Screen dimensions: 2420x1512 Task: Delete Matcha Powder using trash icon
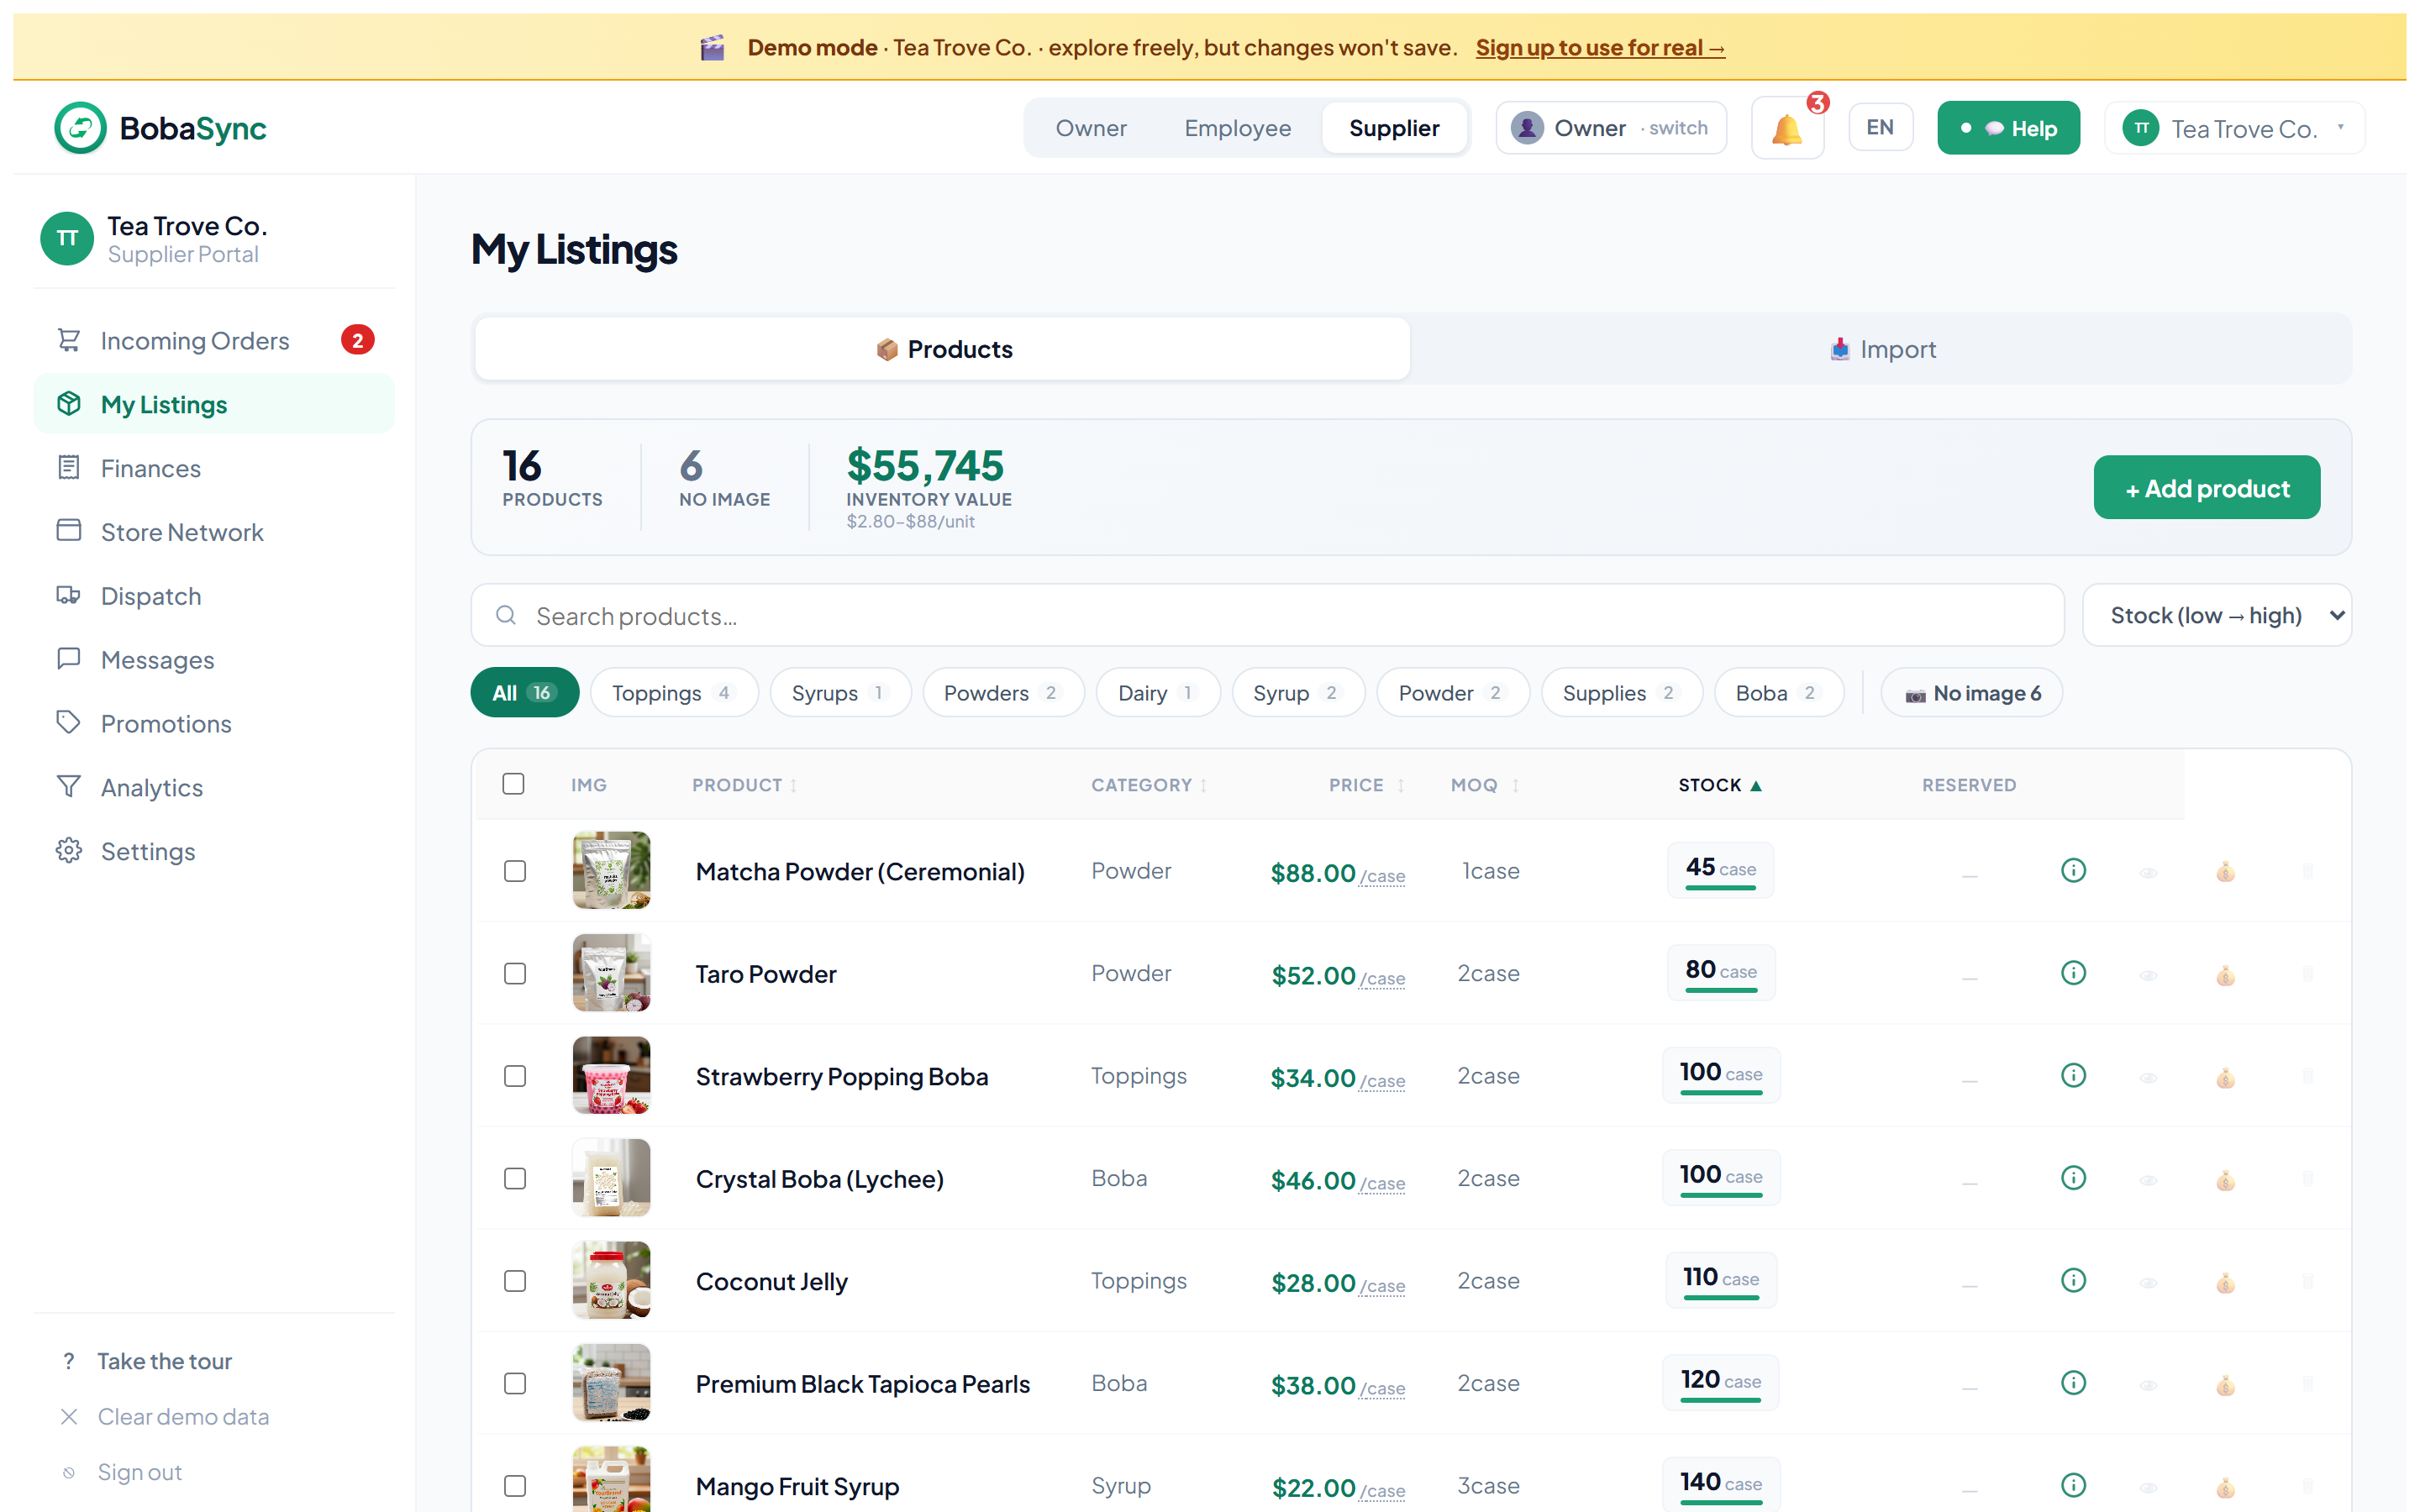coord(2308,871)
